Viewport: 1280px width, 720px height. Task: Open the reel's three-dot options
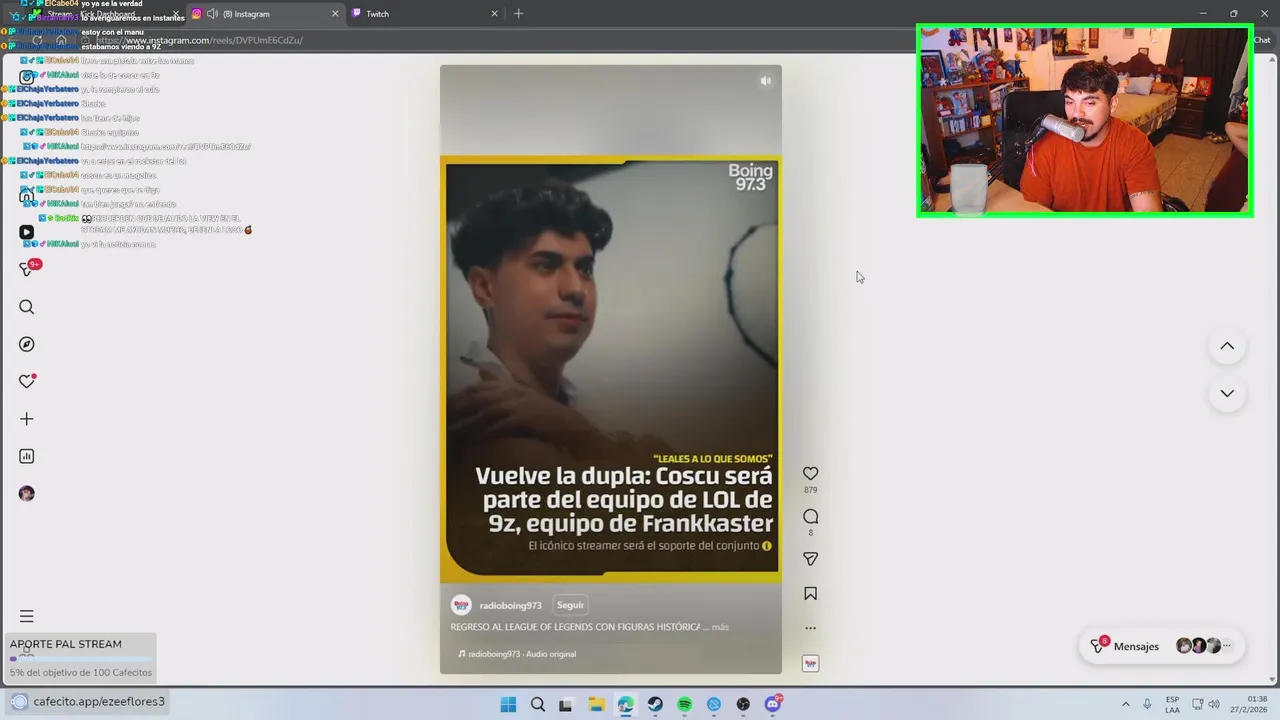(810, 628)
